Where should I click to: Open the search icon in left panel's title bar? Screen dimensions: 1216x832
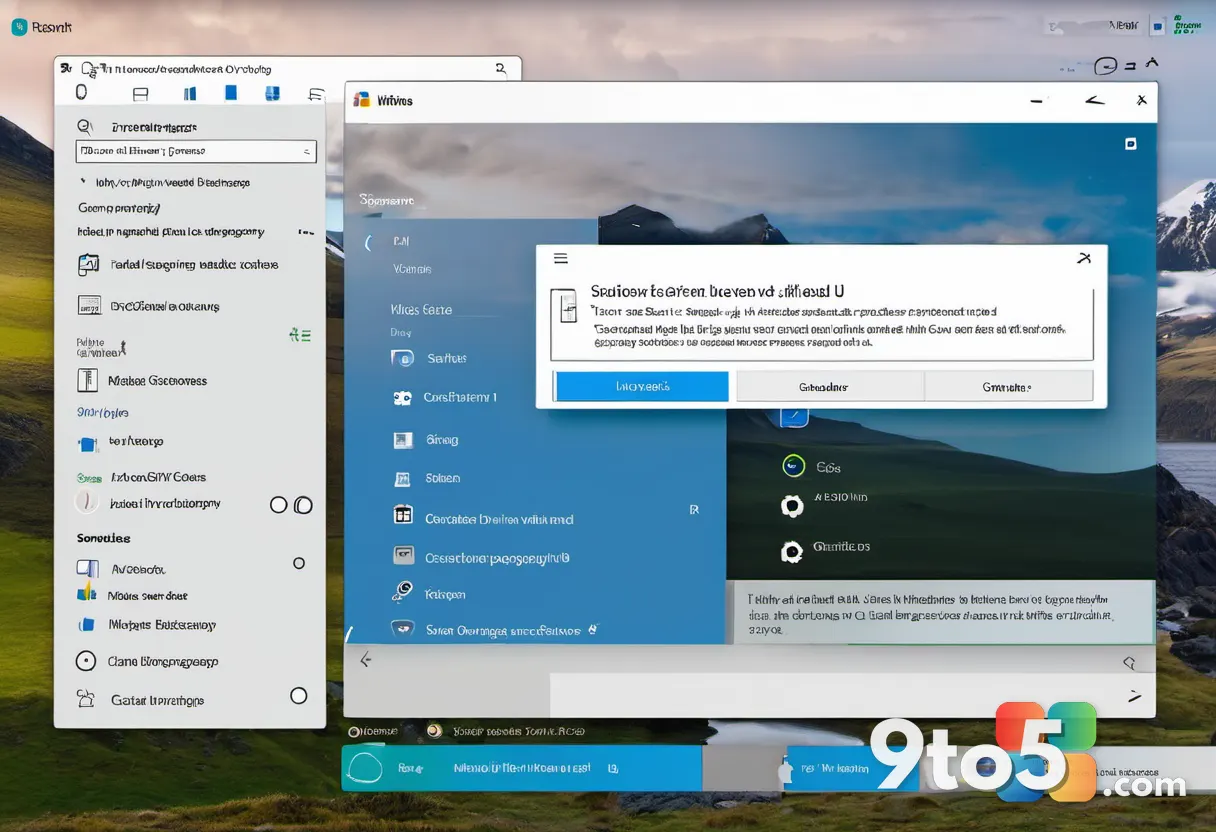pos(501,68)
